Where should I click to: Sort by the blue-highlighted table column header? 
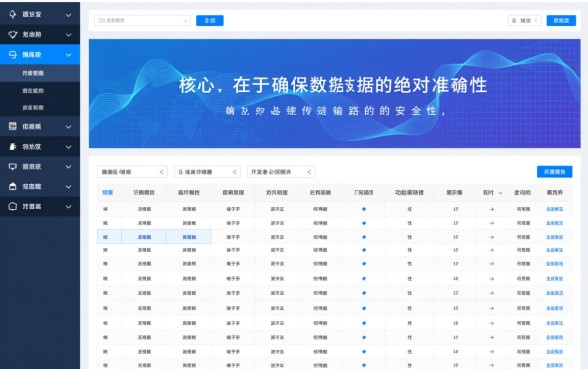tap(107, 192)
